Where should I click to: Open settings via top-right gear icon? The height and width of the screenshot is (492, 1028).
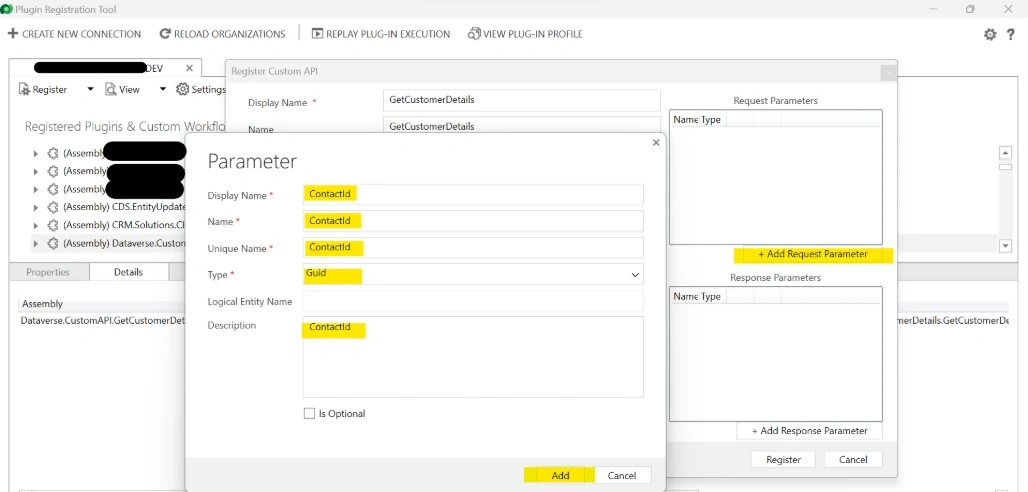click(x=990, y=35)
